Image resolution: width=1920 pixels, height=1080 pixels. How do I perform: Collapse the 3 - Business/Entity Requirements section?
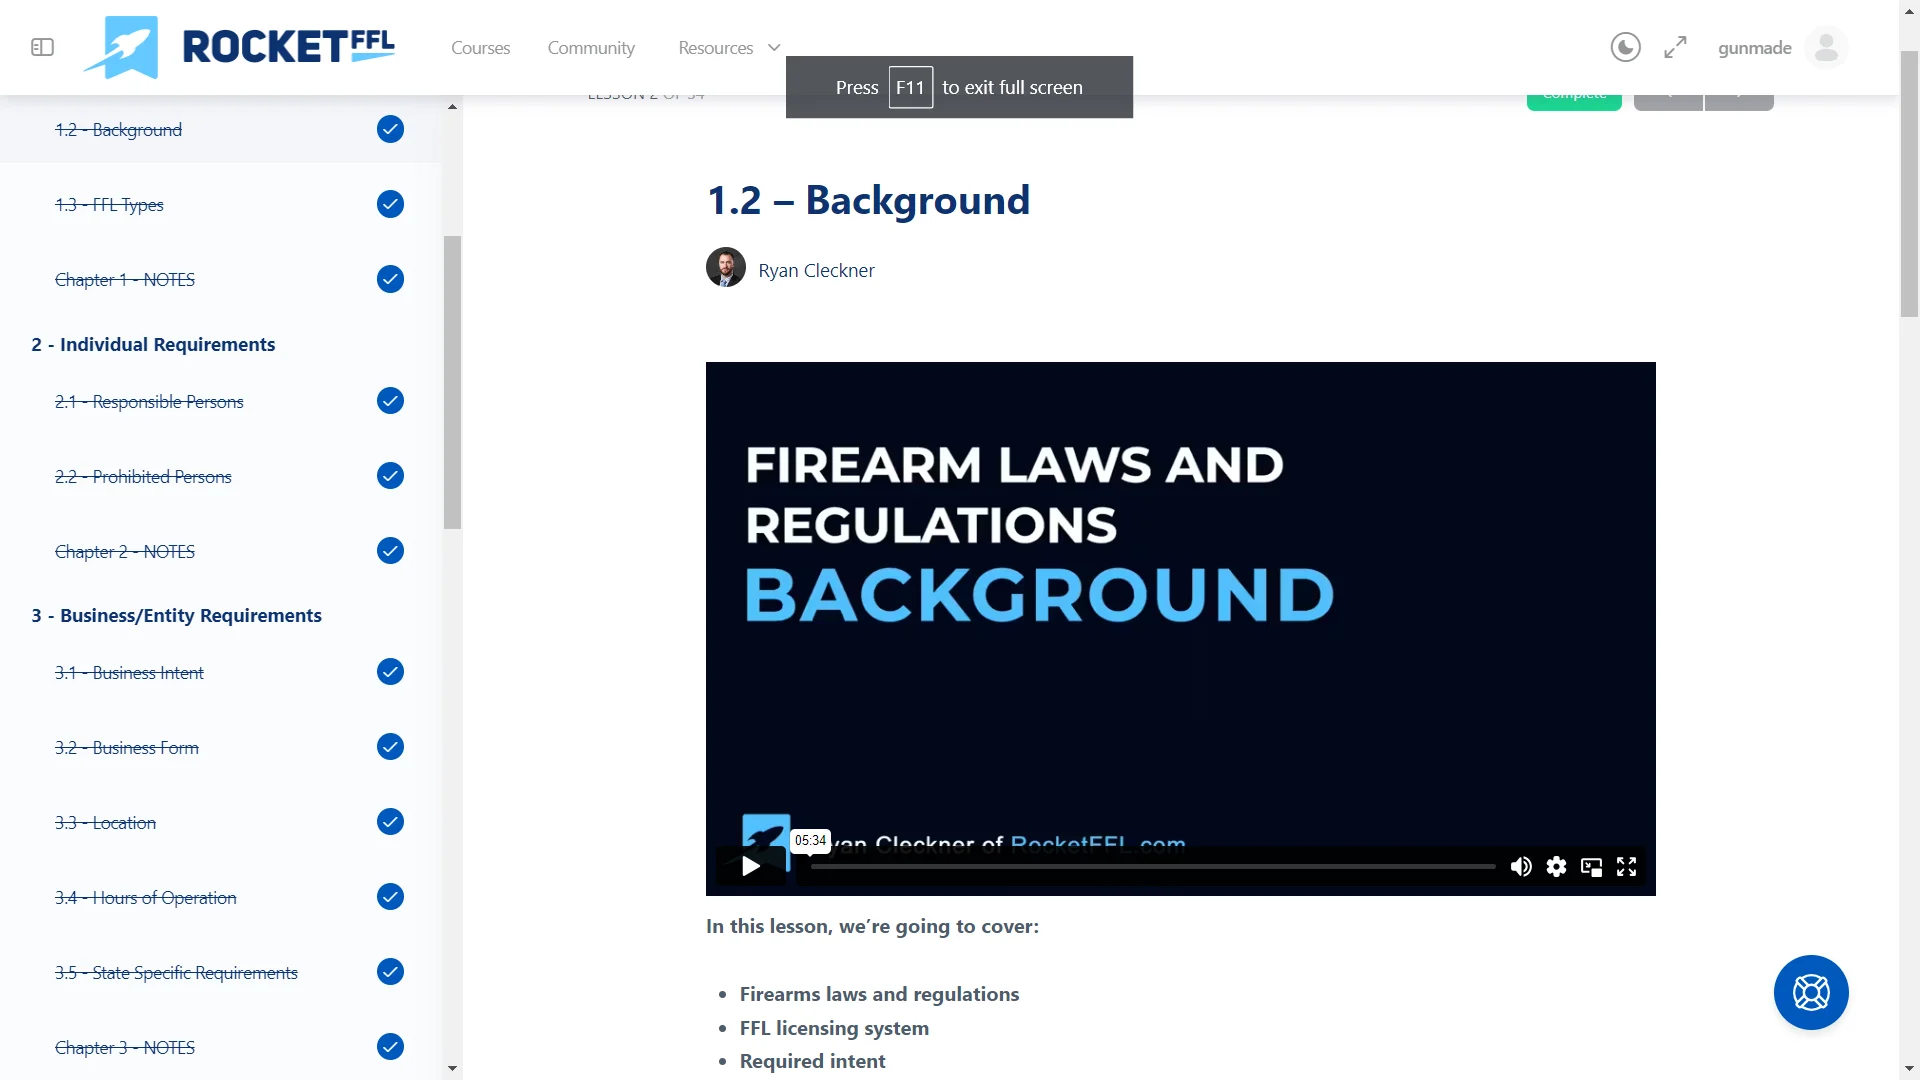tap(176, 615)
